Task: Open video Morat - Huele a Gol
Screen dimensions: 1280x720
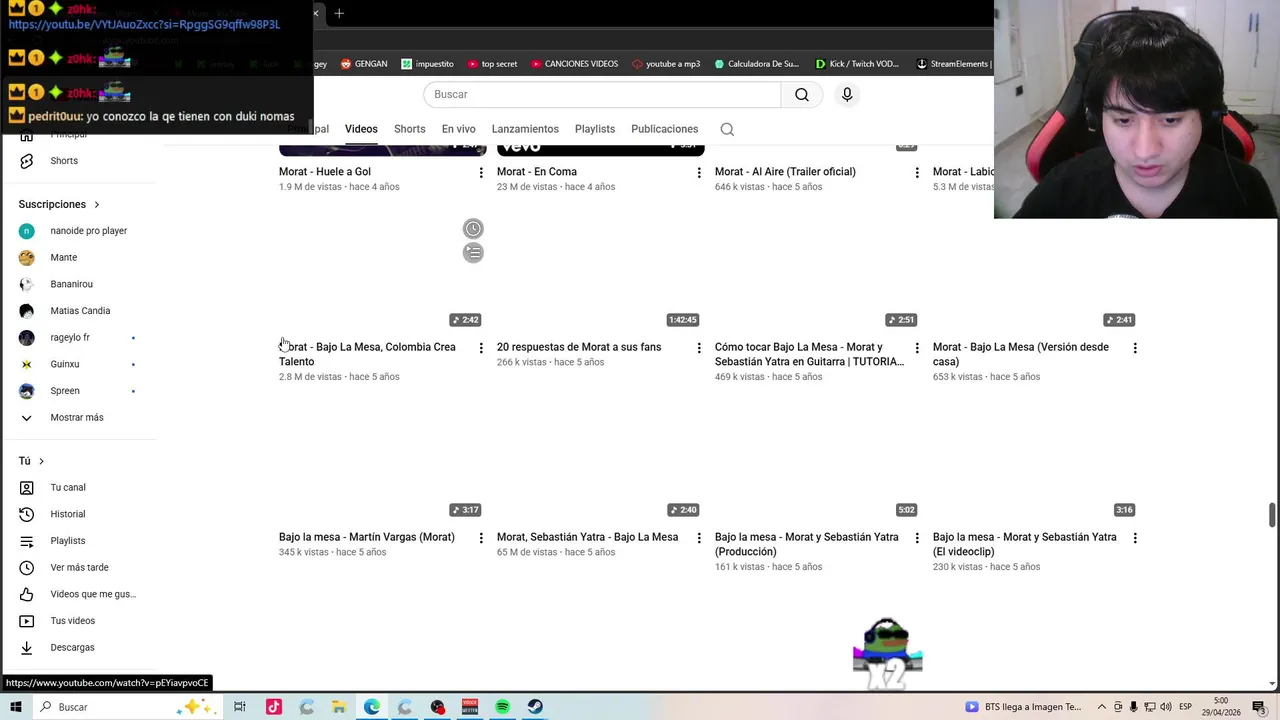Action: (x=325, y=172)
